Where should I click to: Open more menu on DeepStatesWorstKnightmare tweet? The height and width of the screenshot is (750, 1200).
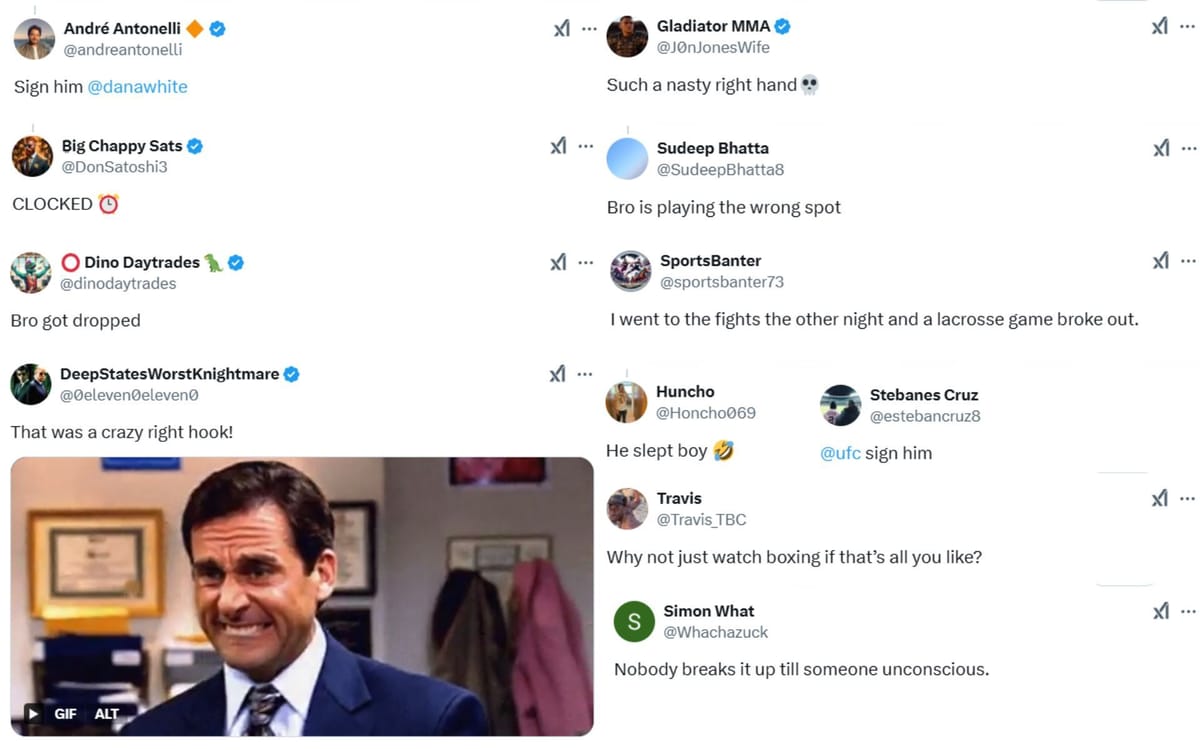(x=586, y=374)
